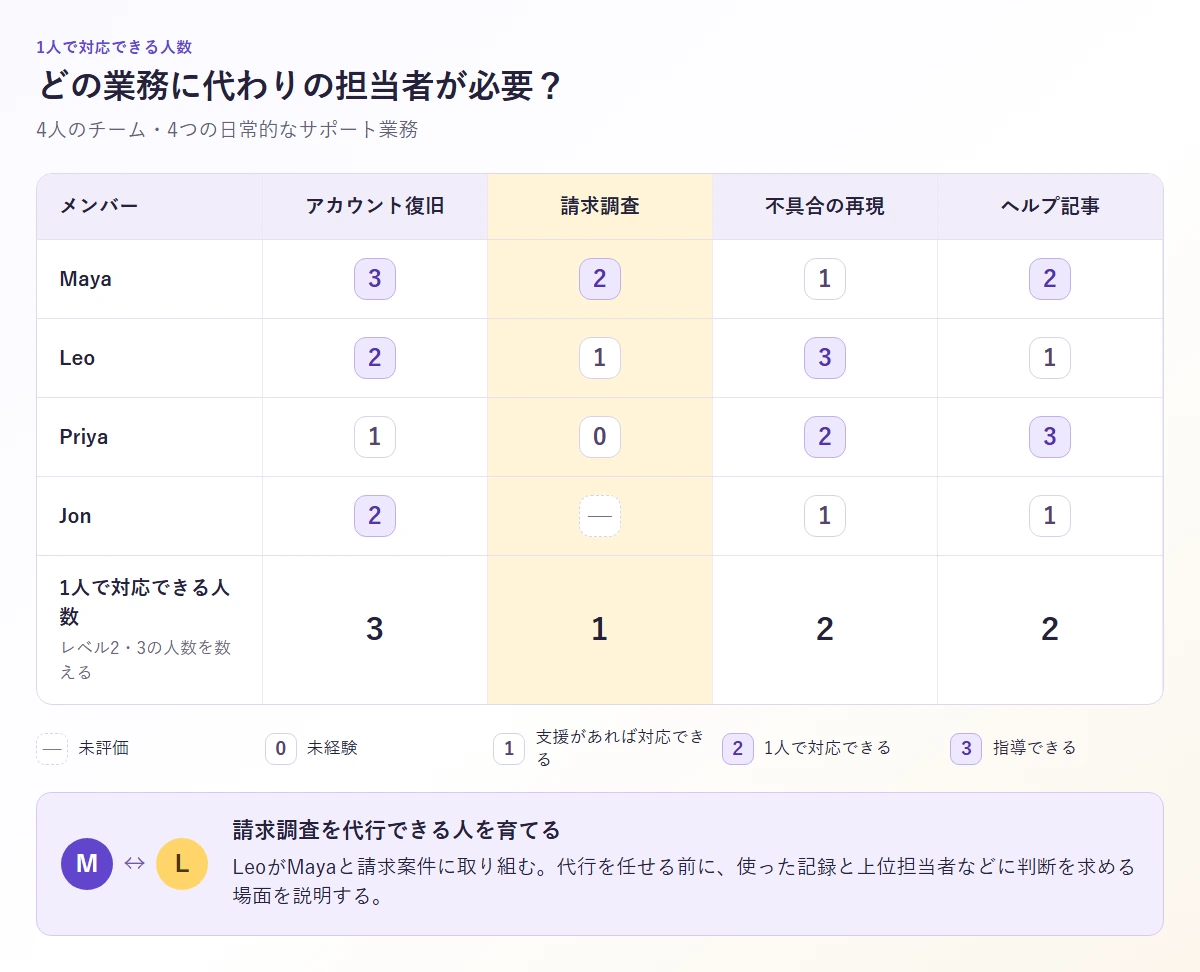Click Maya's ヘルプ記事 level 2 badge

click(x=1050, y=279)
